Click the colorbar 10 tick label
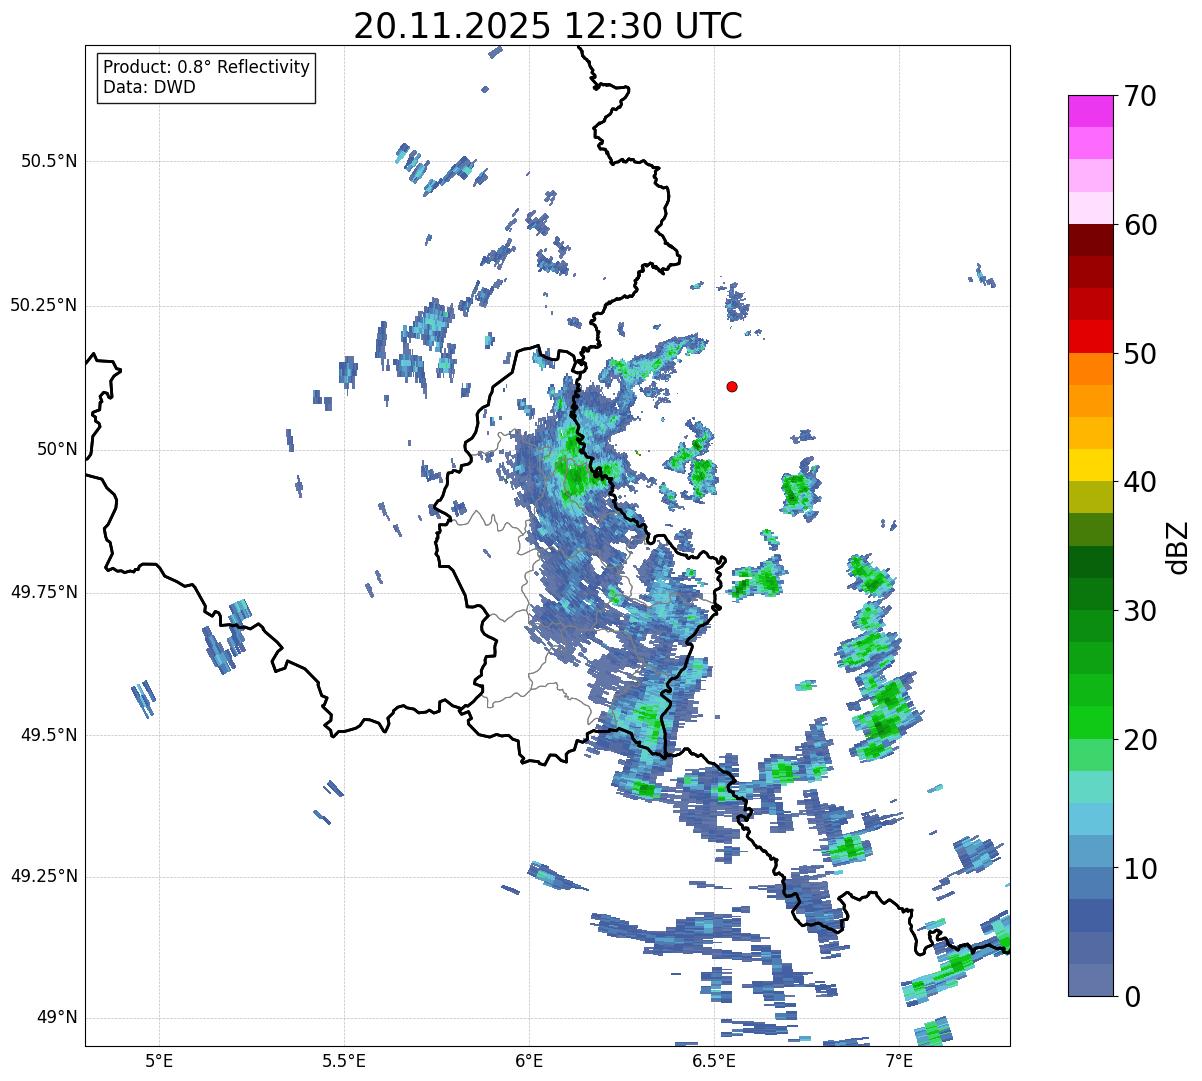This screenshot has width=1202, height=1081. pyautogui.click(x=1140, y=869)
